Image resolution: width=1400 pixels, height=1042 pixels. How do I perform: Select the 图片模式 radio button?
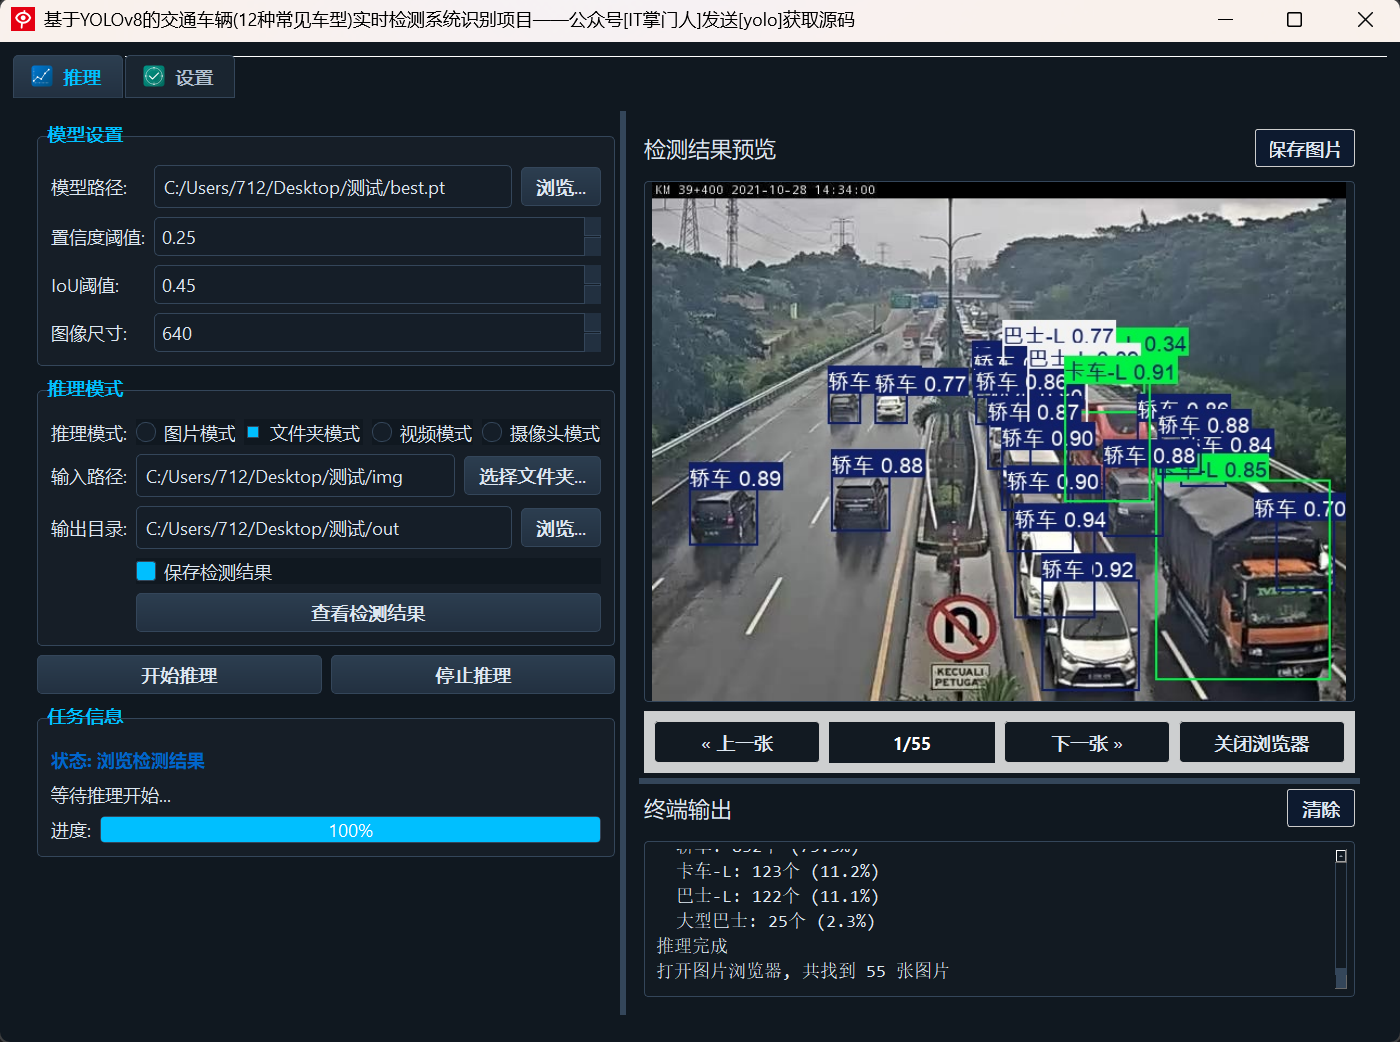point(146,432)
